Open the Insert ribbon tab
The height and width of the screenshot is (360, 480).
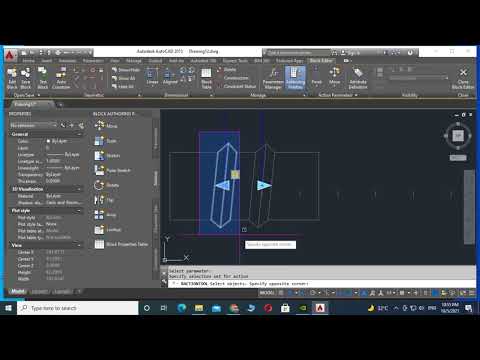46,61
